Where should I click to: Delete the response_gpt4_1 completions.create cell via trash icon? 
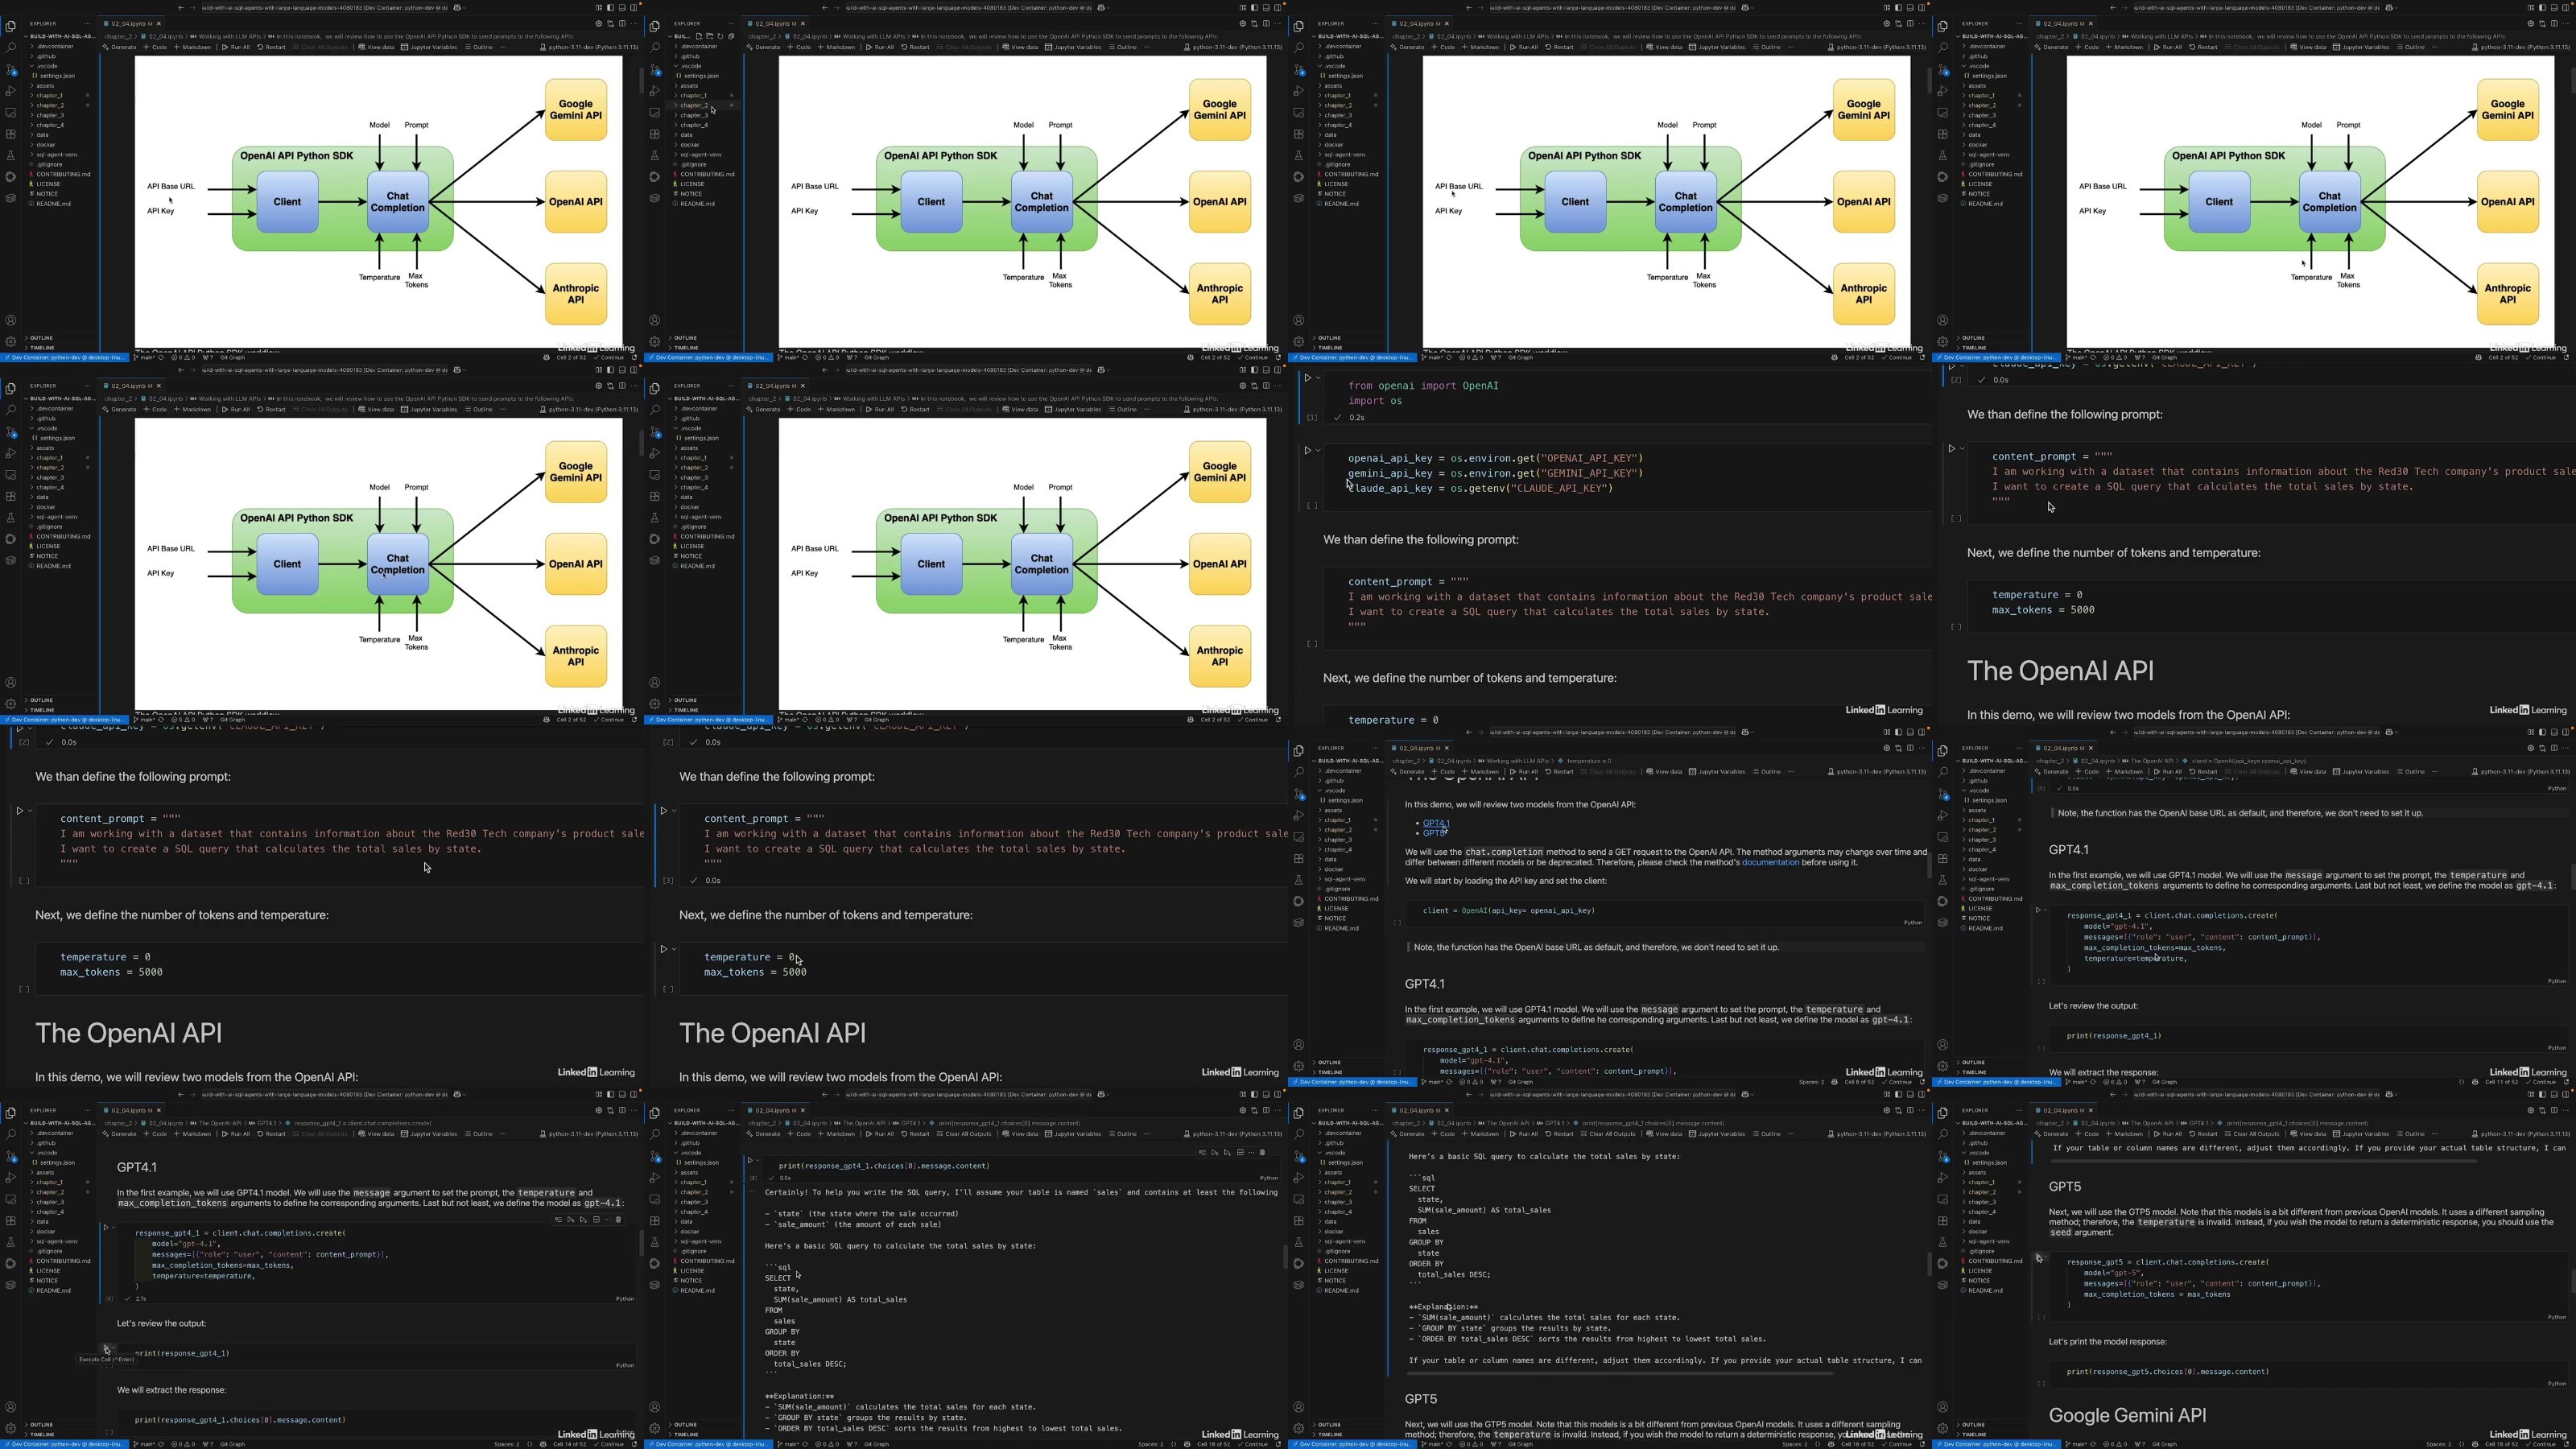(x=618, y=1219)
